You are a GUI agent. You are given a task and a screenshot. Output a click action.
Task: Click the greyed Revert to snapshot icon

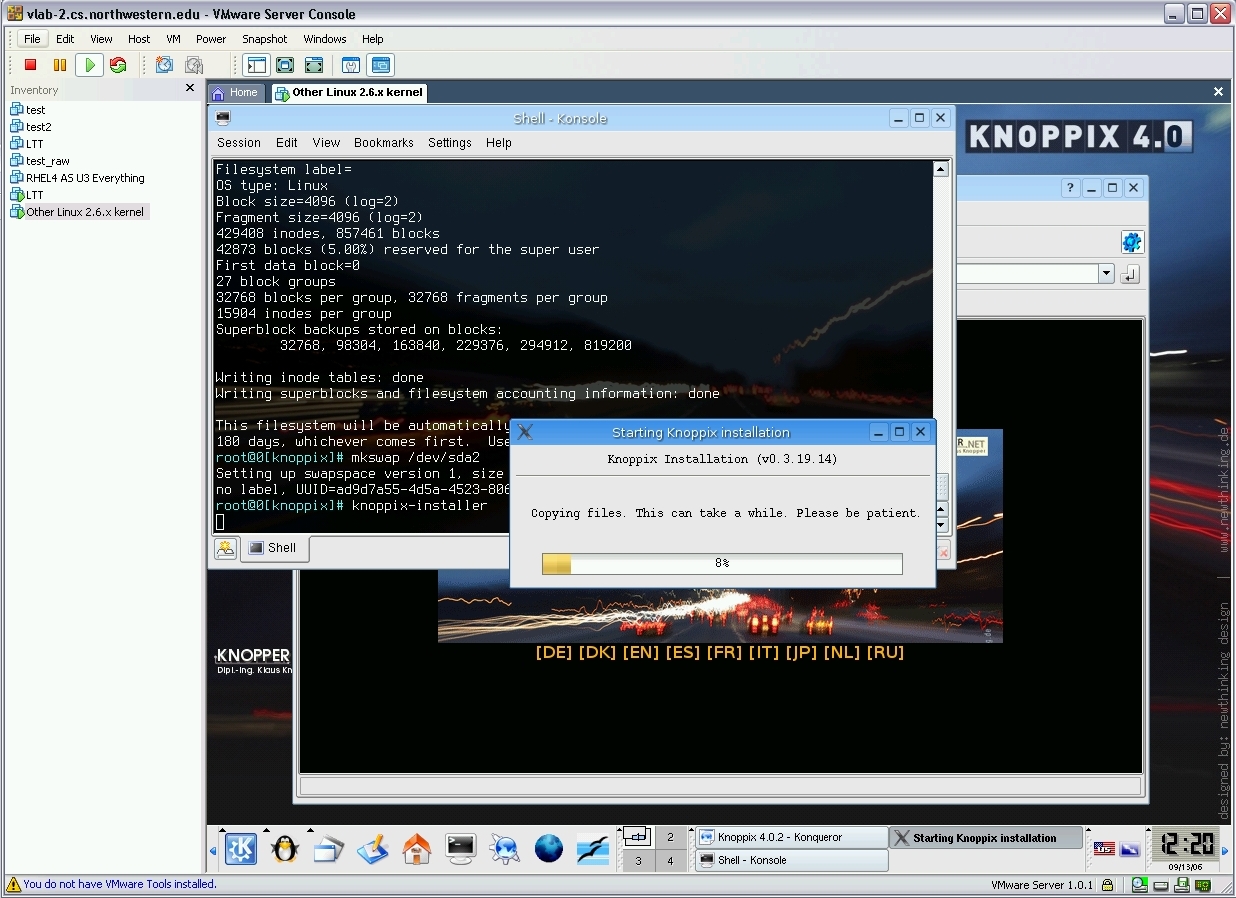[x=194, y=65]
